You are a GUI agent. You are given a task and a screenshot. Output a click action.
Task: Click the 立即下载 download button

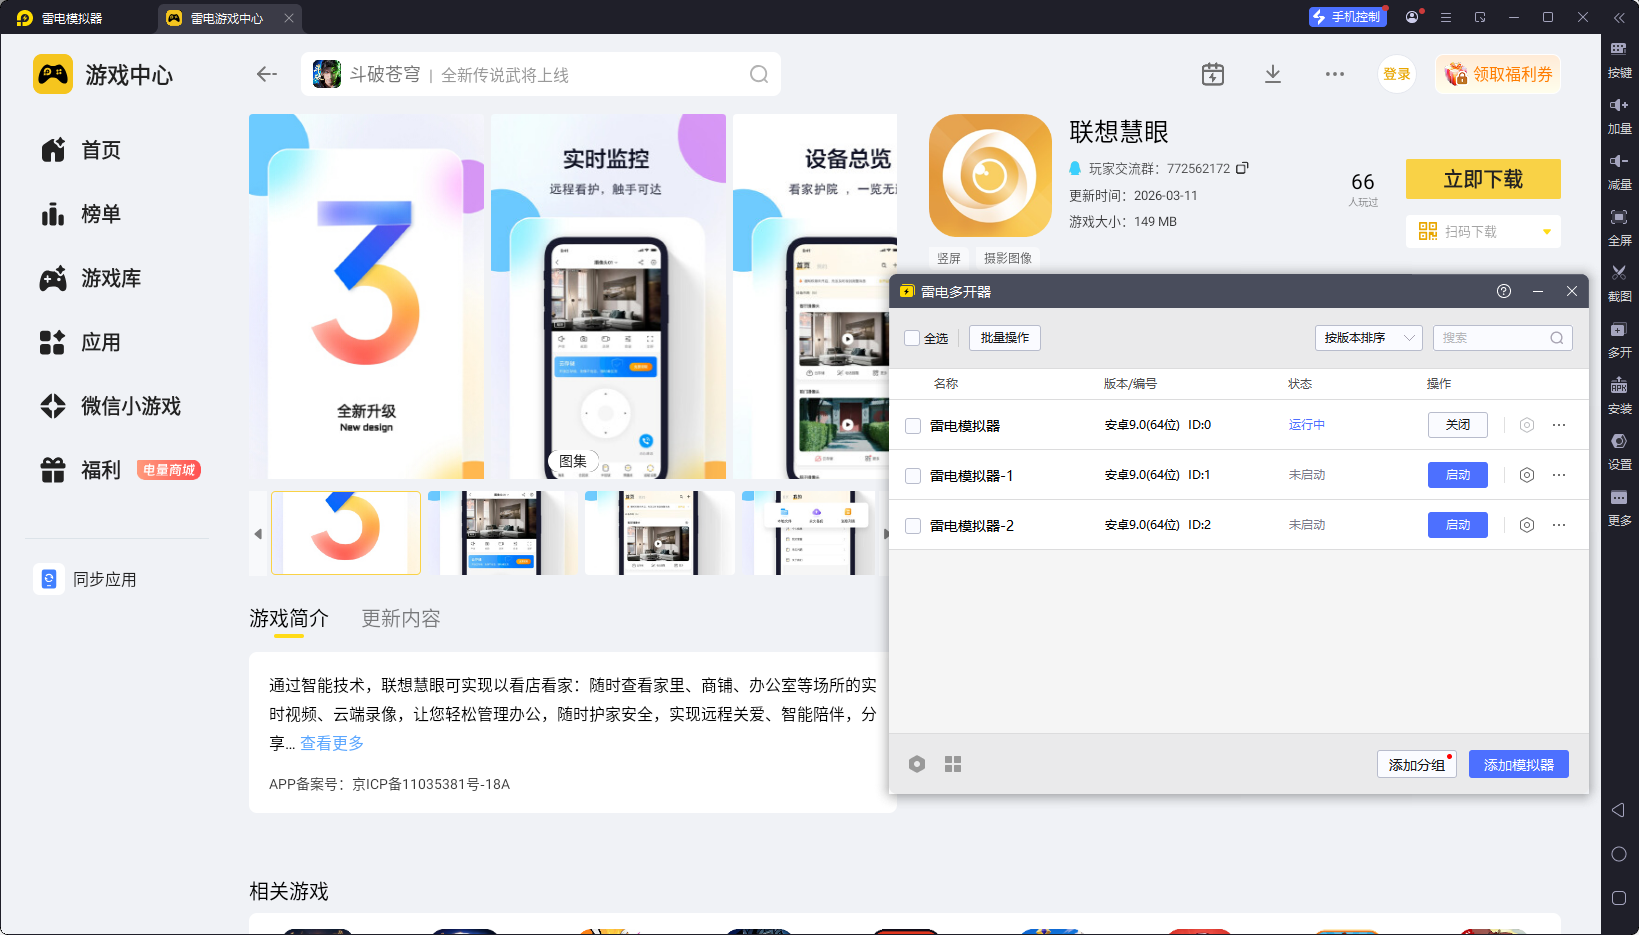click(1482, 179)
